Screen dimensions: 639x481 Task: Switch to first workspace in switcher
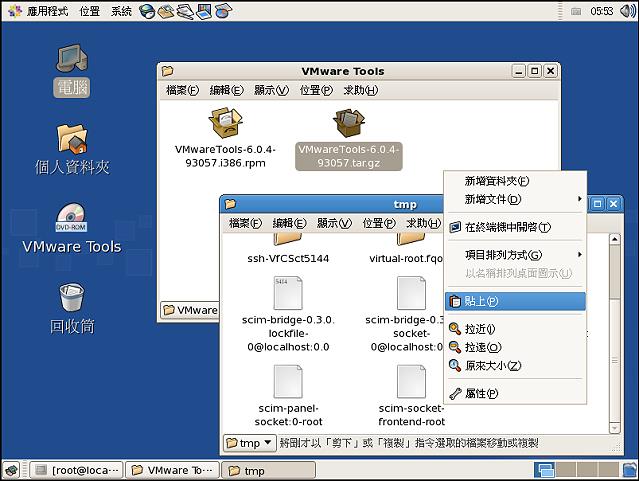(545, 470)
